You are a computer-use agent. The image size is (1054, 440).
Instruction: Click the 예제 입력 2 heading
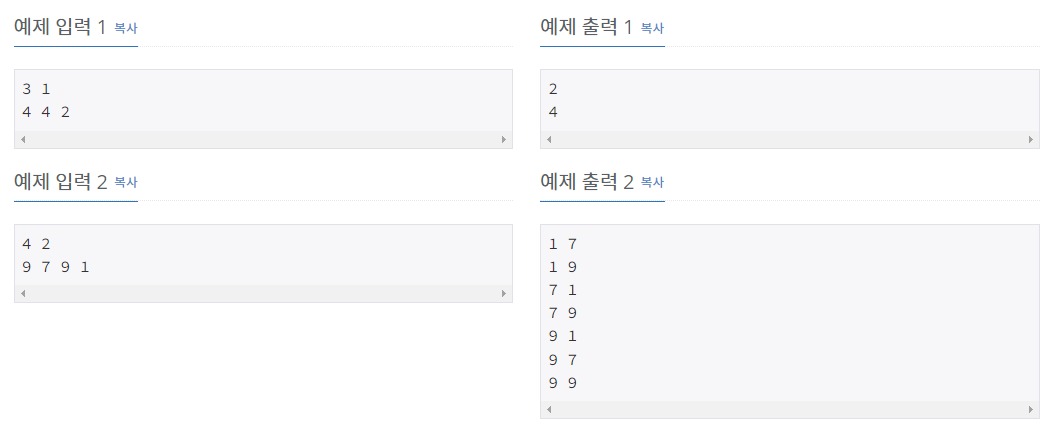coord(60,181)
